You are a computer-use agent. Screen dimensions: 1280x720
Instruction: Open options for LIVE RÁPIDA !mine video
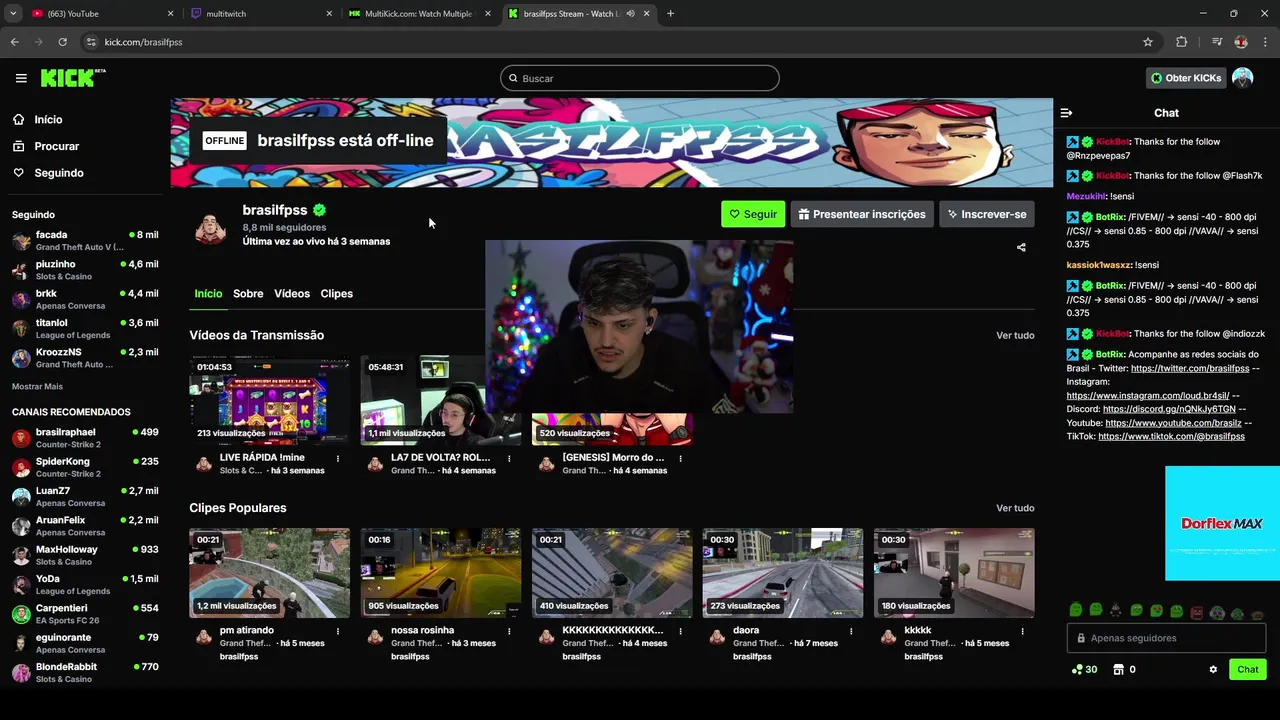(x=338, y=458)
